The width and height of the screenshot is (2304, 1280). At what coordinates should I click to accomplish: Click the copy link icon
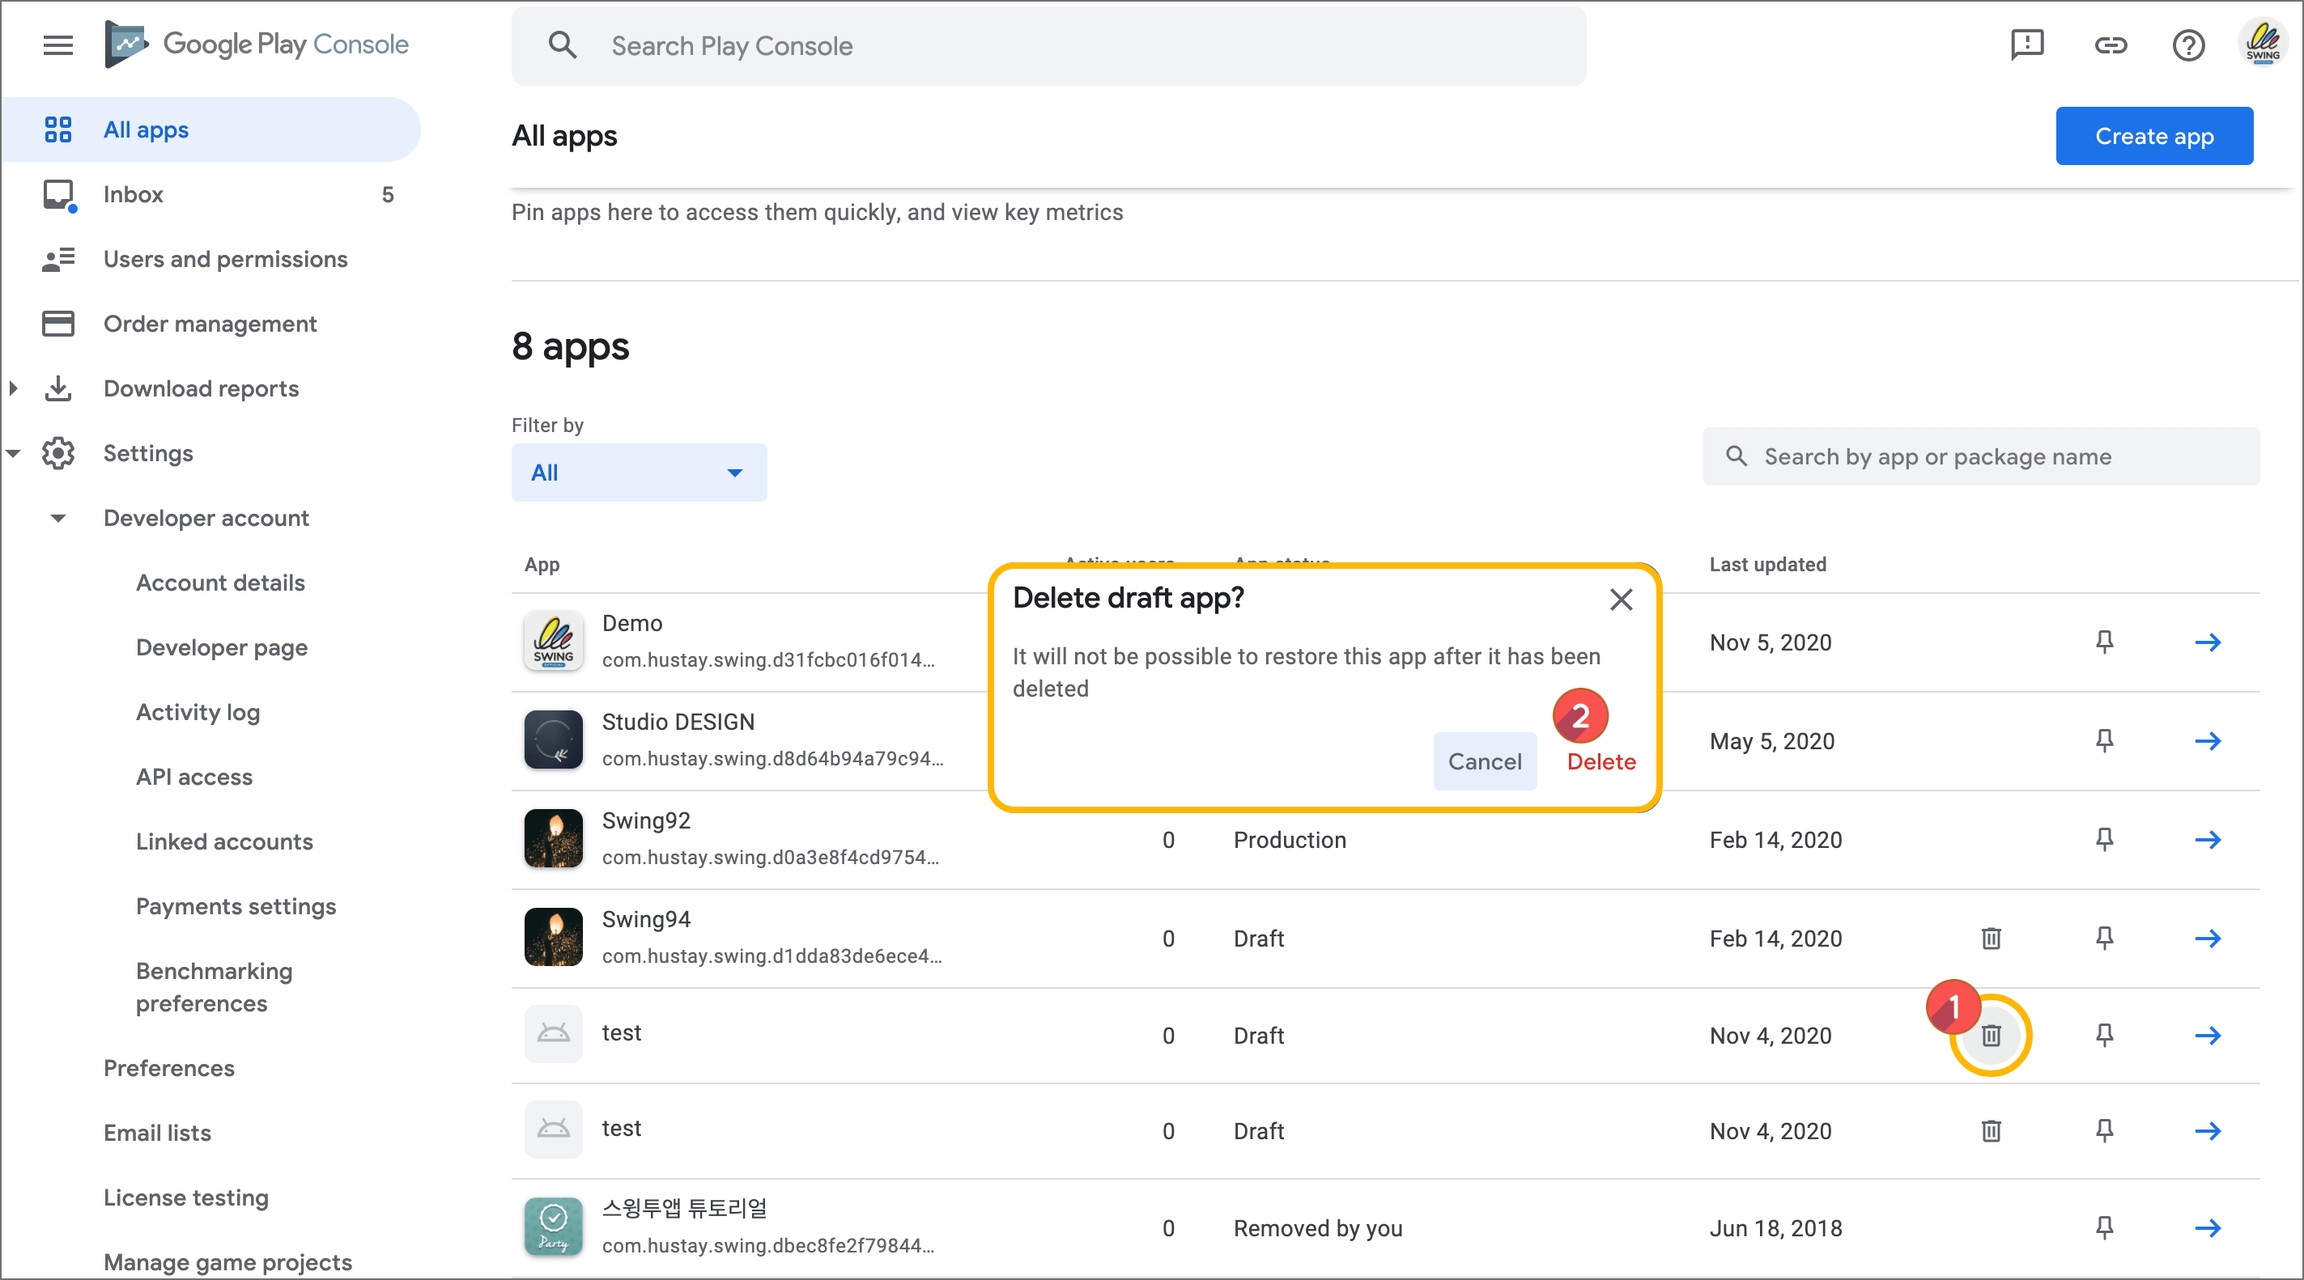[x=2110, y=45]
